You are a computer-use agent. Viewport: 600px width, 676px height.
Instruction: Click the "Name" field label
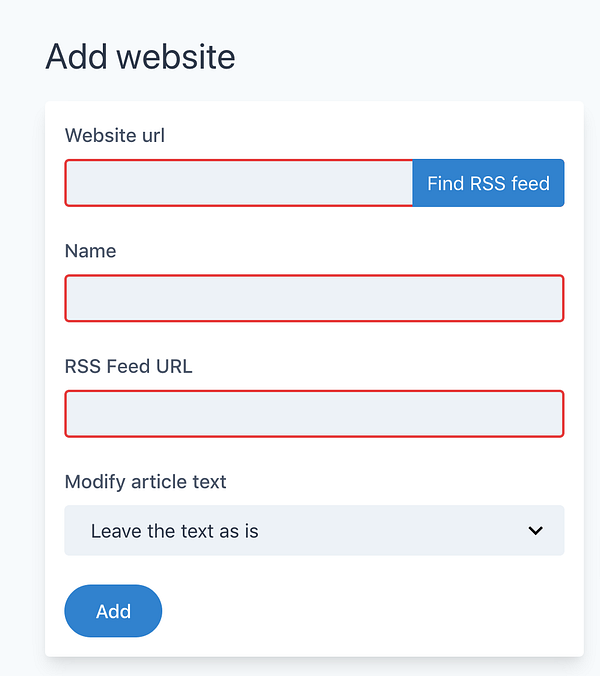[x=90, y=251]
